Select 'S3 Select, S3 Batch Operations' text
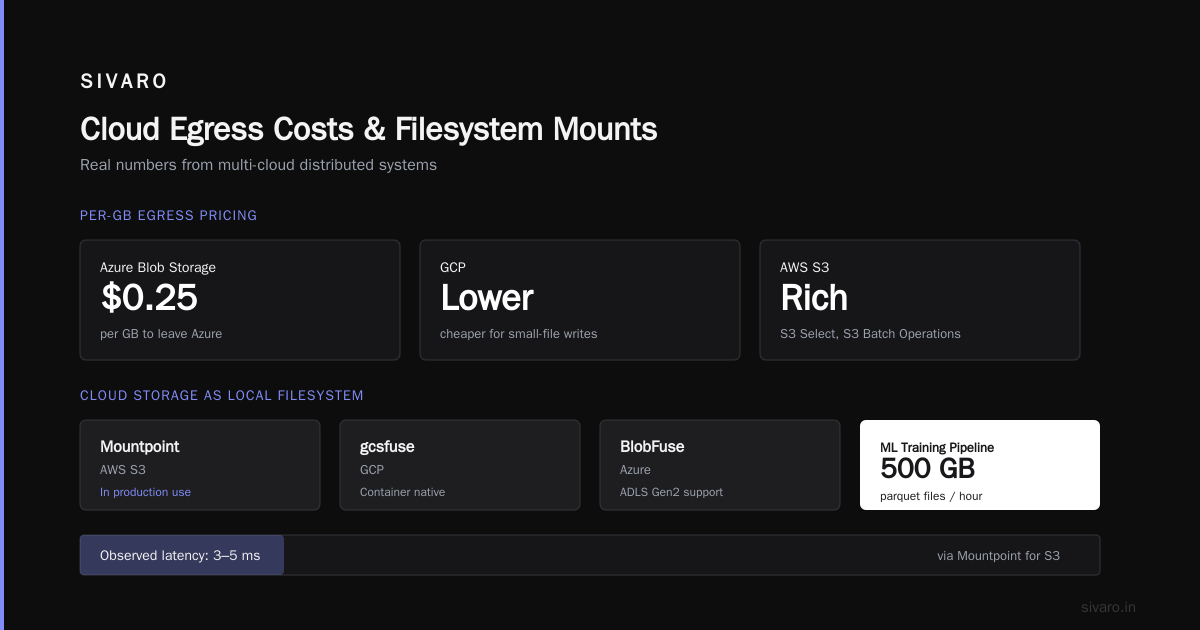Image resolution: width=1200 pixels, height=630 pixels. pyautogui.click(x=870, y=334)
